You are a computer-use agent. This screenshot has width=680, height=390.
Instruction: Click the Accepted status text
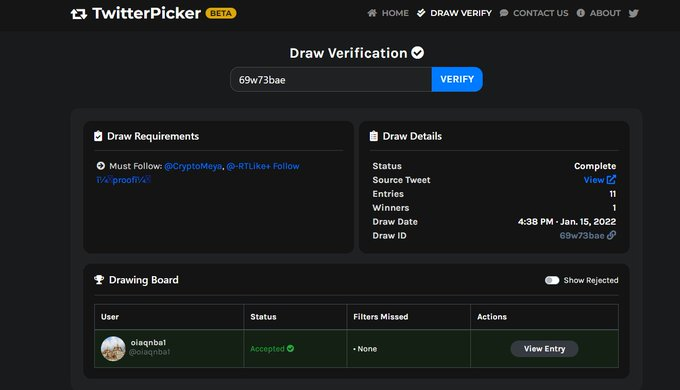267,349
